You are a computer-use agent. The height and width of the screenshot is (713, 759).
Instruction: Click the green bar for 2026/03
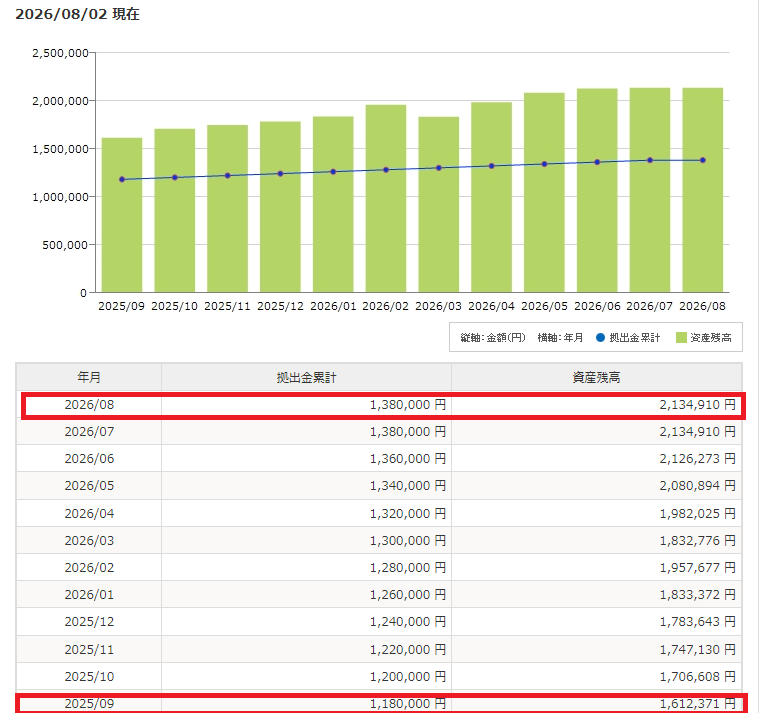coord(439,204)
